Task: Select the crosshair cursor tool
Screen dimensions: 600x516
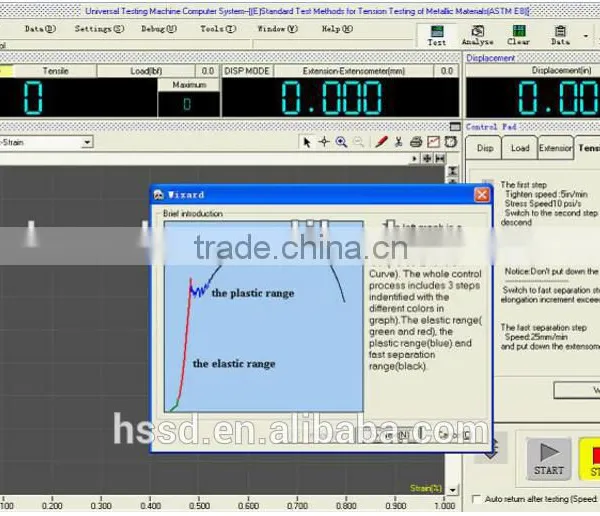Action: [324, 142]
